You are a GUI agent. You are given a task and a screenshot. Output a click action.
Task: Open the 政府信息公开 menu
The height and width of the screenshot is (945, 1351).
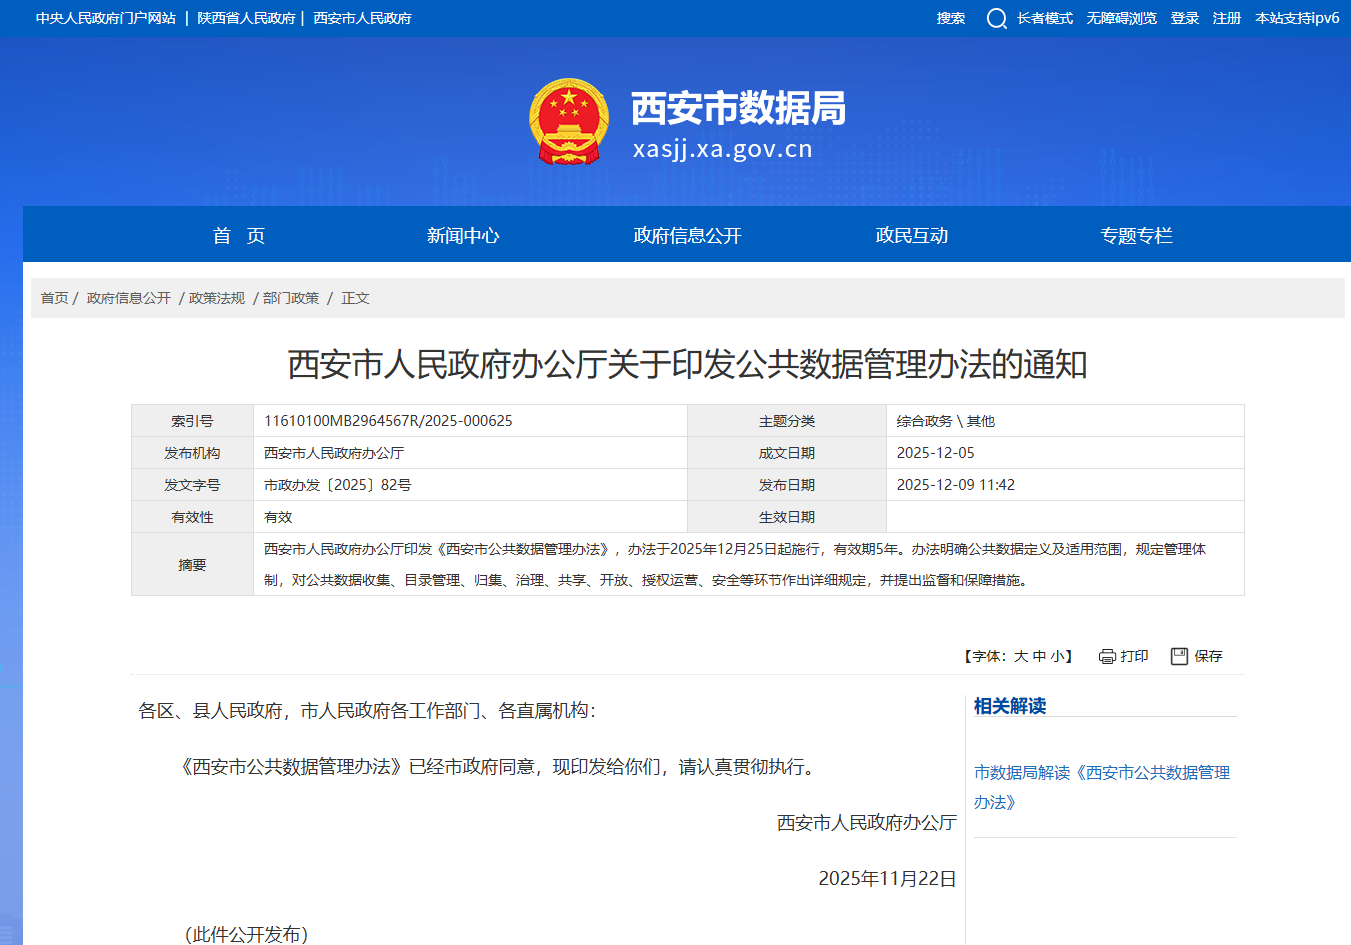686,234
